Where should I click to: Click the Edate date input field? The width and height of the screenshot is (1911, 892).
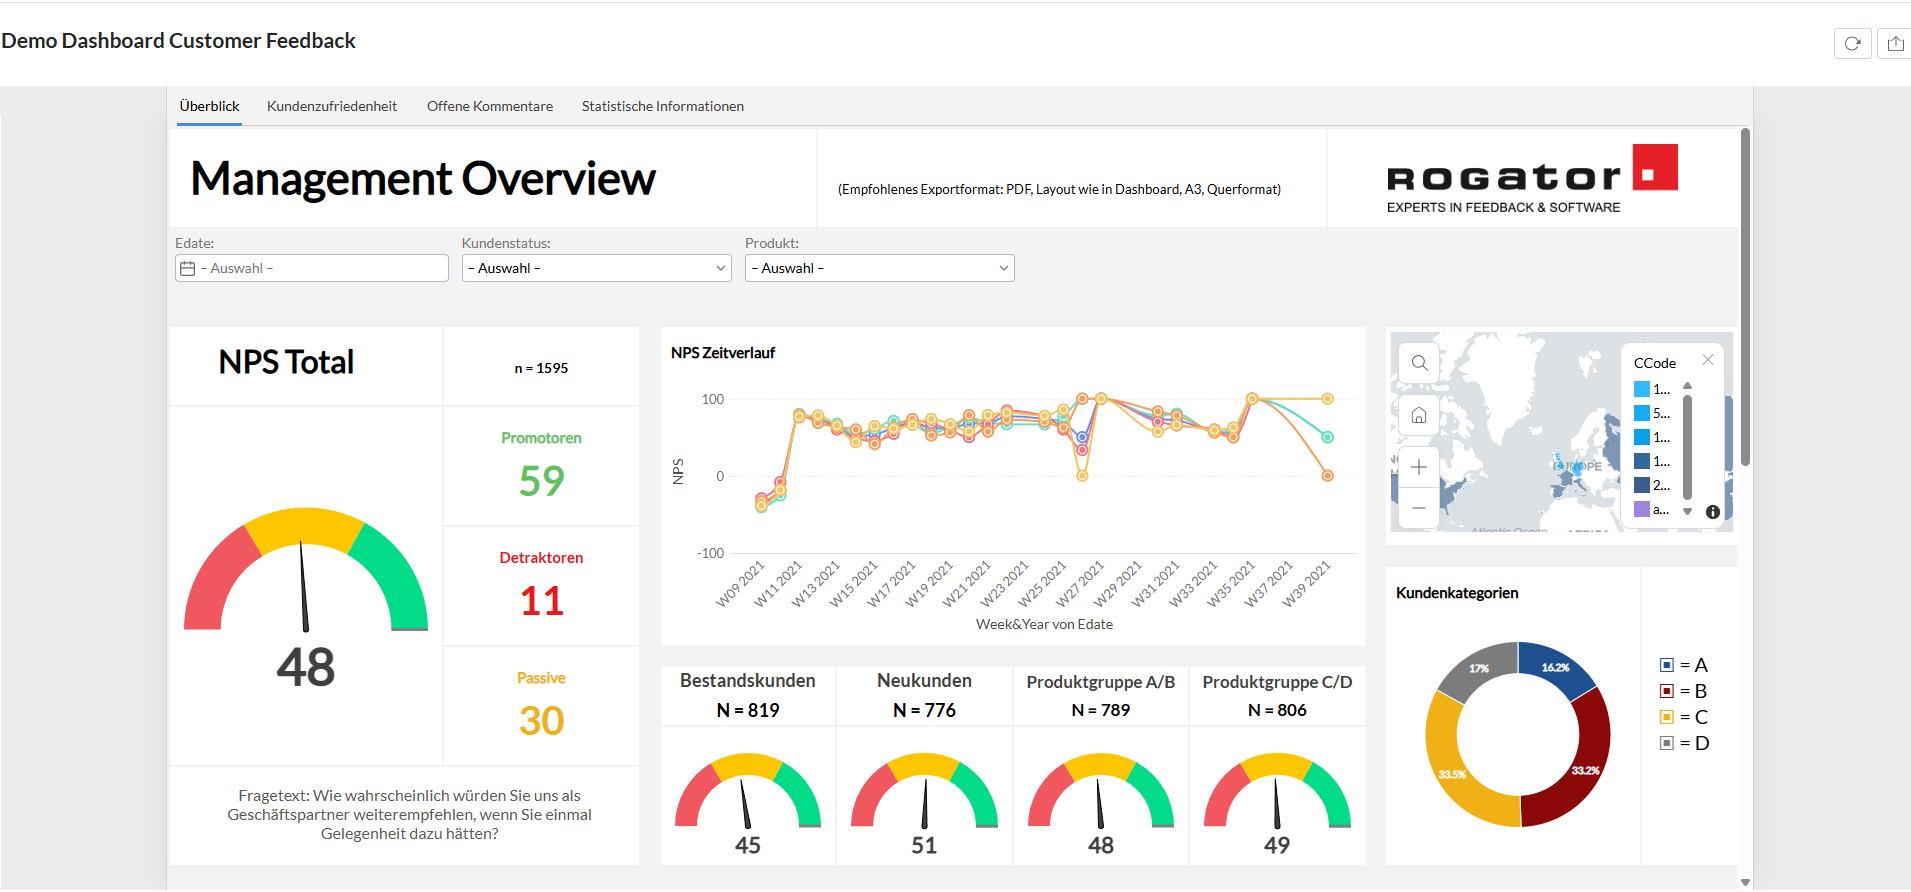click(x=312, y=268)
